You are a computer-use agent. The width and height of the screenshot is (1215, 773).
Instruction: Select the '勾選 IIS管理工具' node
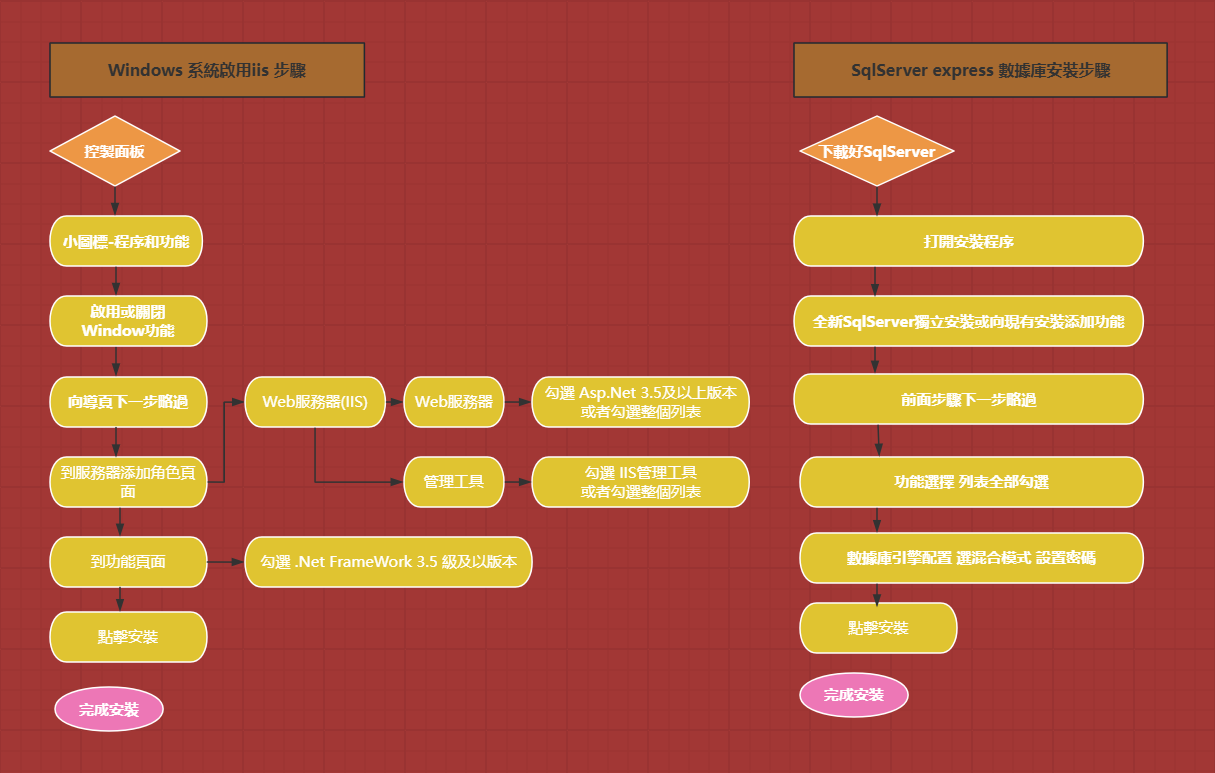[x=640, y=482]
